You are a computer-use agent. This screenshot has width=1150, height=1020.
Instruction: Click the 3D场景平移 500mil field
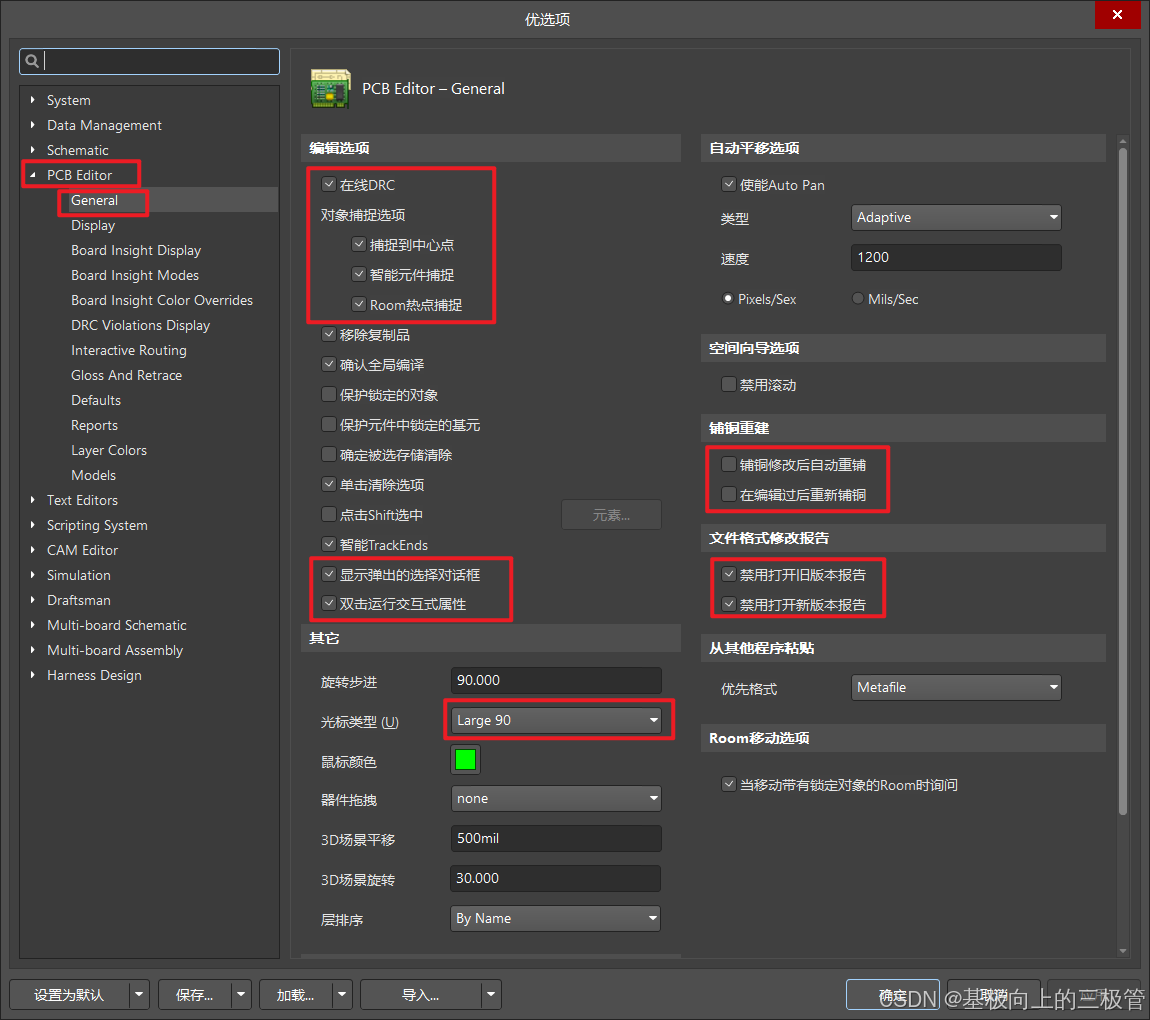tap(556, 838)
